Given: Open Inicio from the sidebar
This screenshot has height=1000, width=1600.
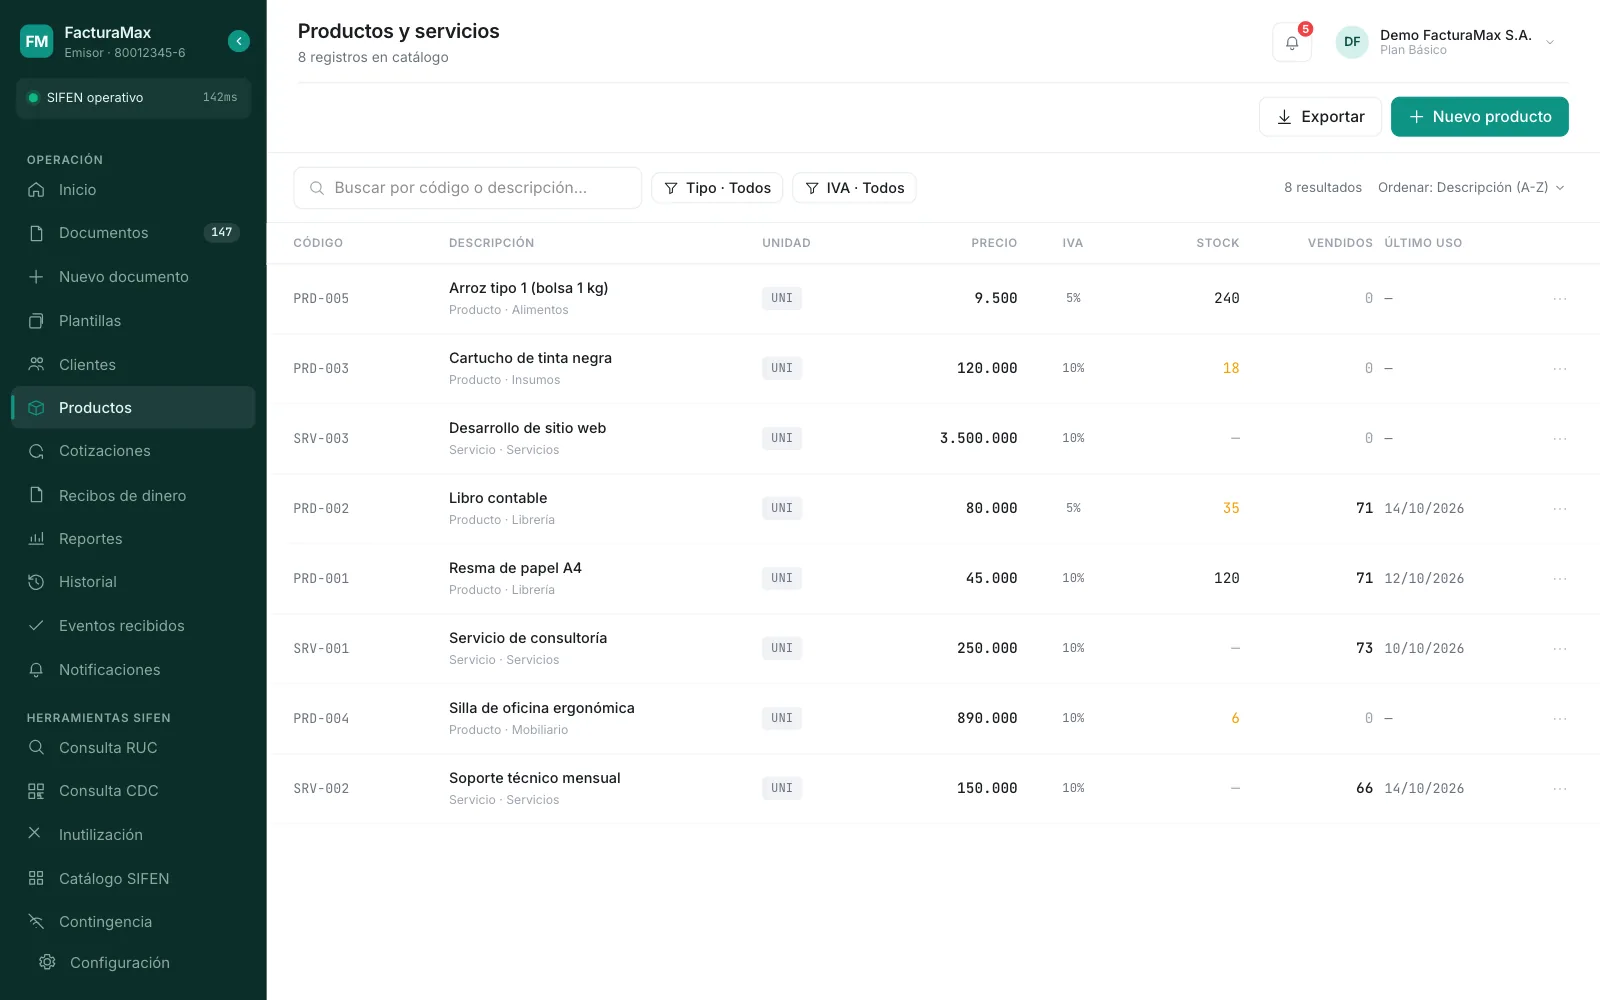Looking at the screenshot, I should pyautogui.click(x=133, y=190).
